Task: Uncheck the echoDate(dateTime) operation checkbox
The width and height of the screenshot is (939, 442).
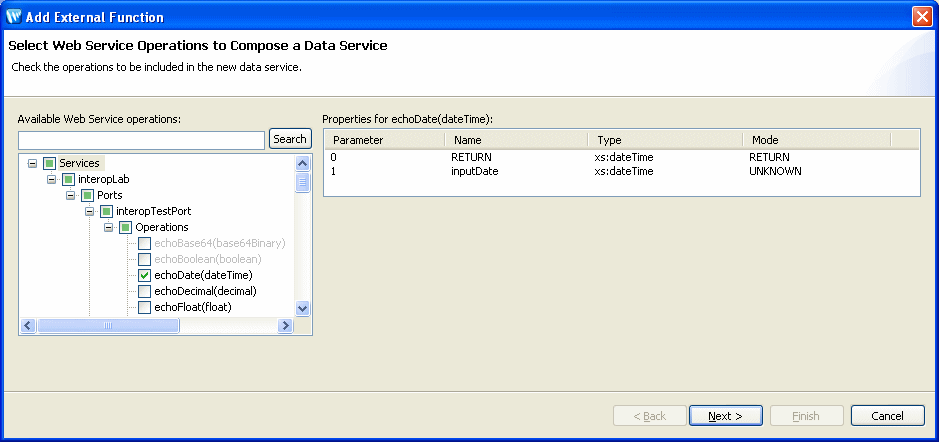Action: pos(144,276)
